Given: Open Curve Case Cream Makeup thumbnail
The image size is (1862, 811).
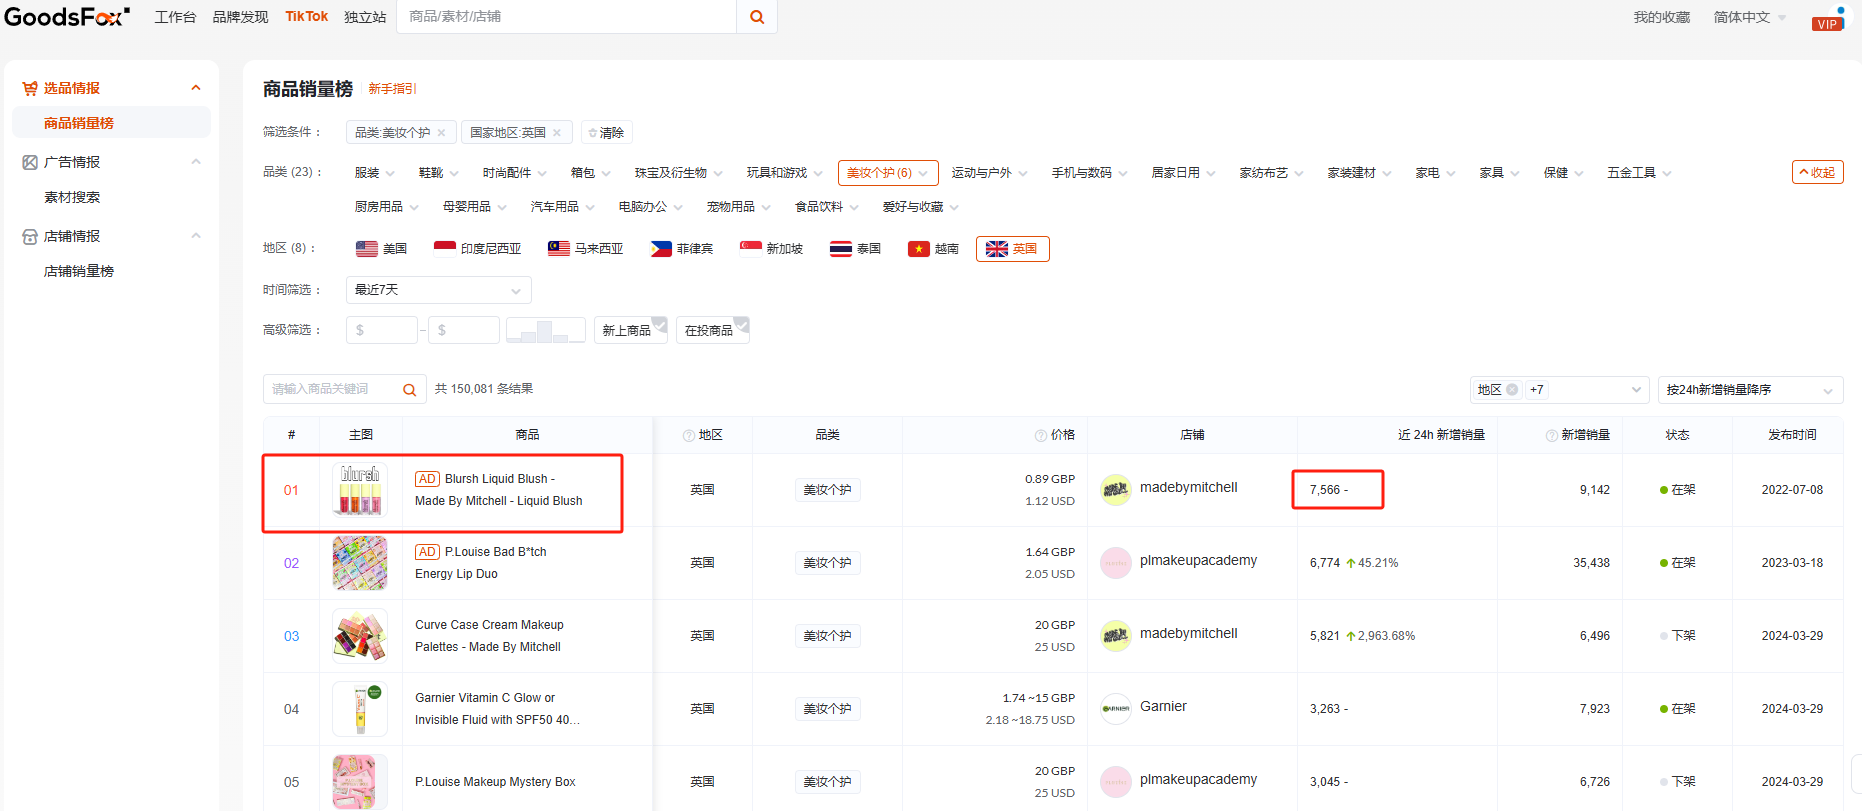Looking at the screenshot, I should (360, 636).
